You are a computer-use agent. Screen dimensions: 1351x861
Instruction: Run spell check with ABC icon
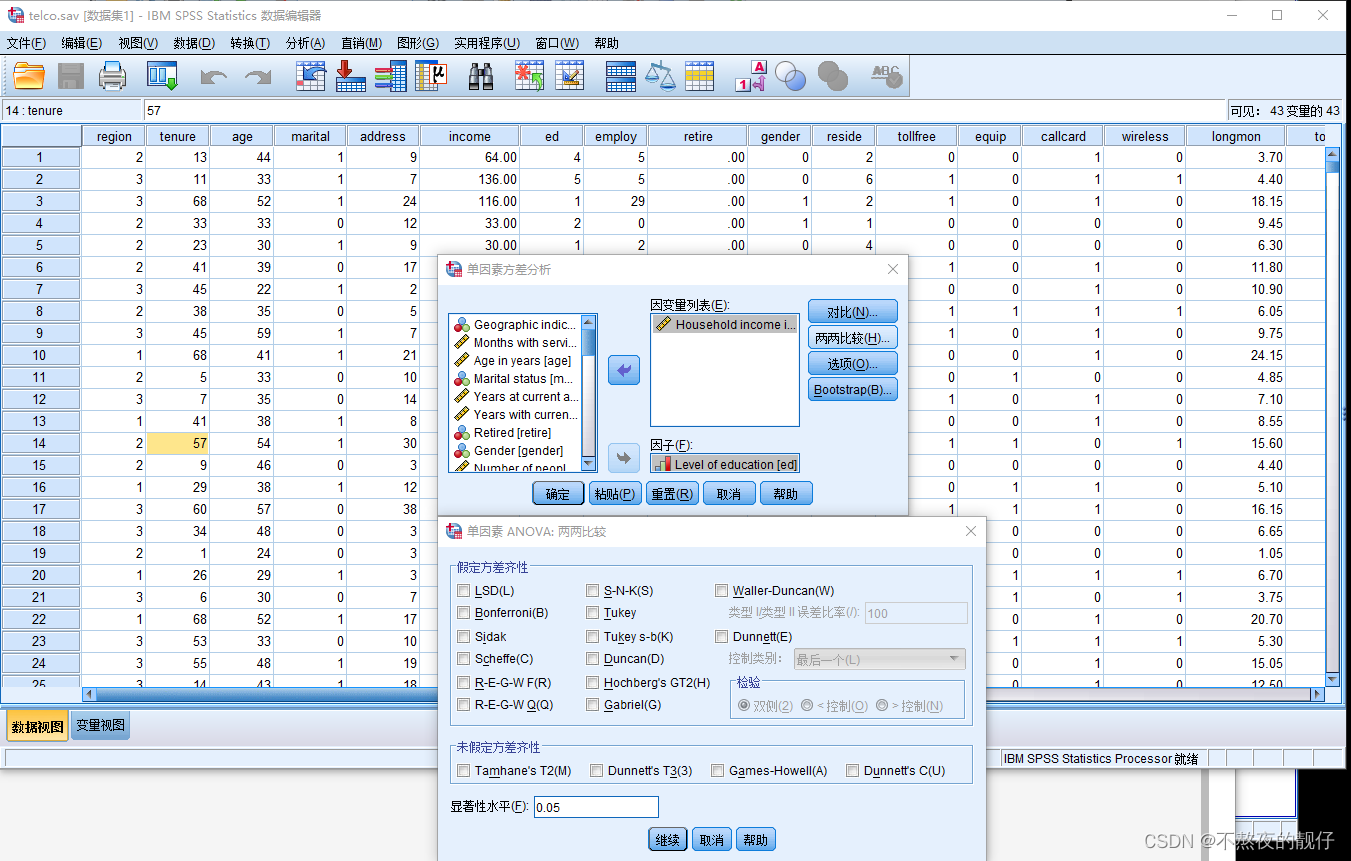(886, 76)
